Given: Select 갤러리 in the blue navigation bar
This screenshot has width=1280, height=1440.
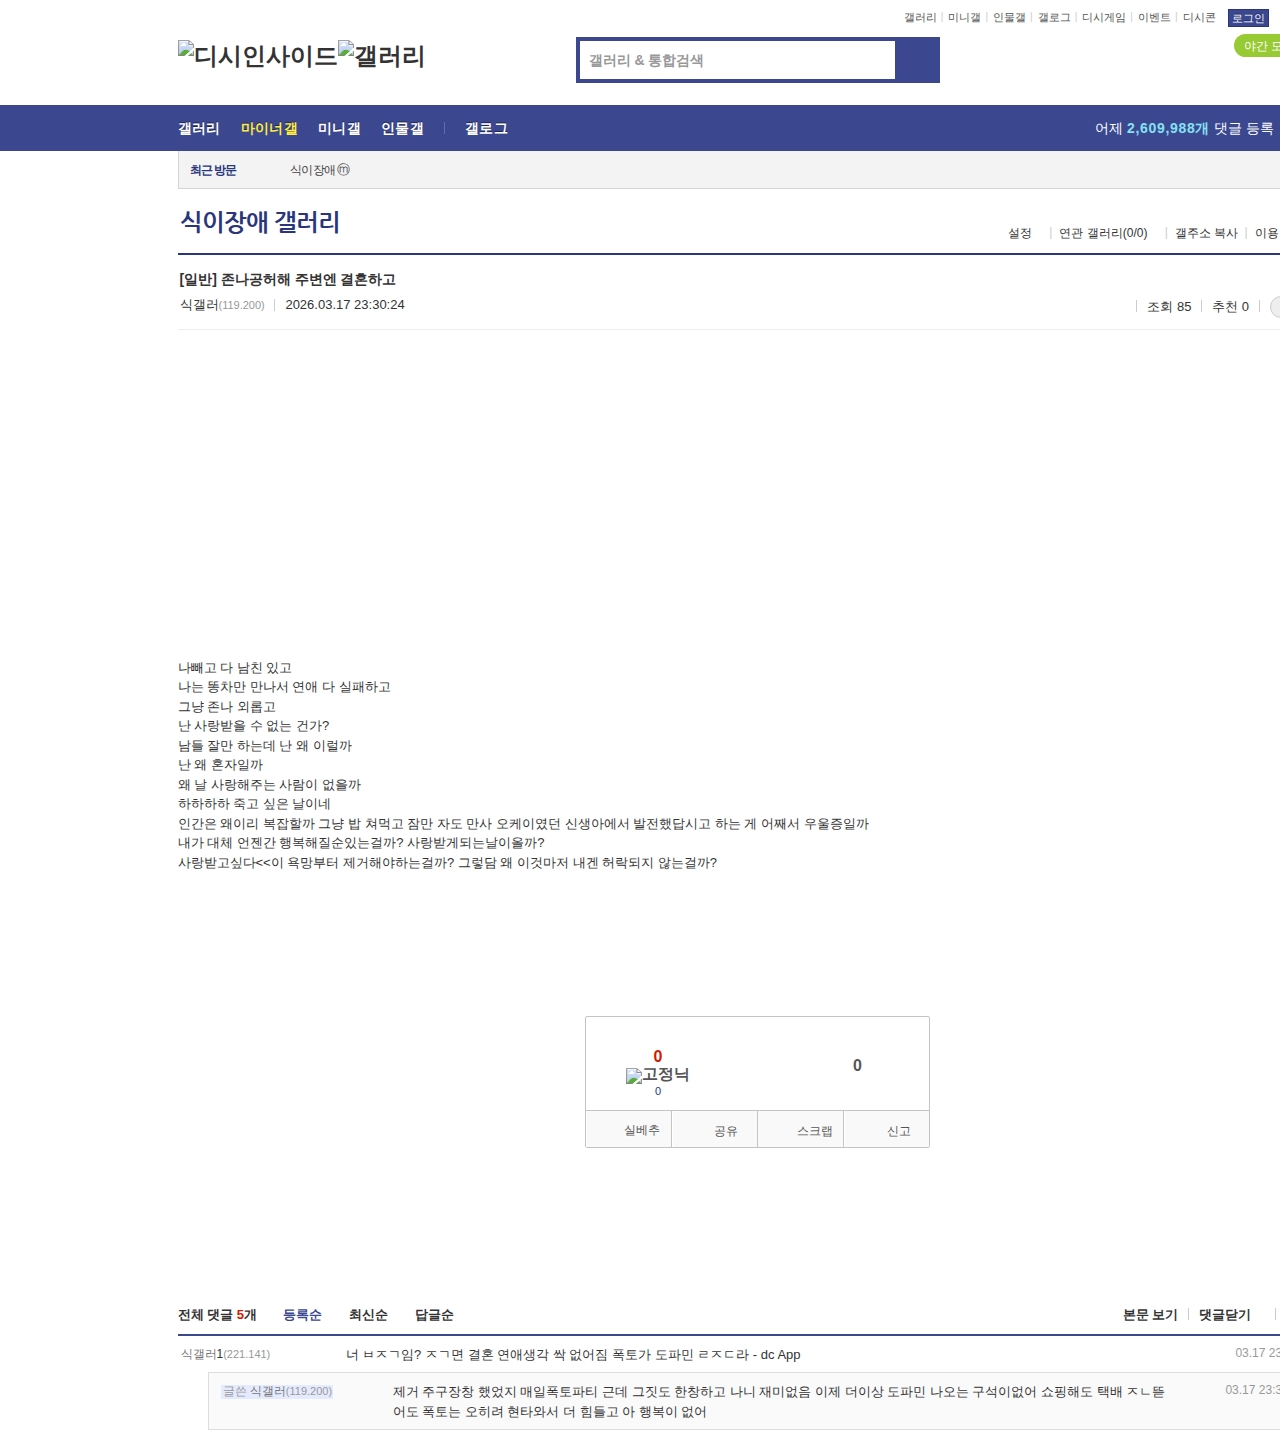Looking at the screenshot, I should 199,129.
